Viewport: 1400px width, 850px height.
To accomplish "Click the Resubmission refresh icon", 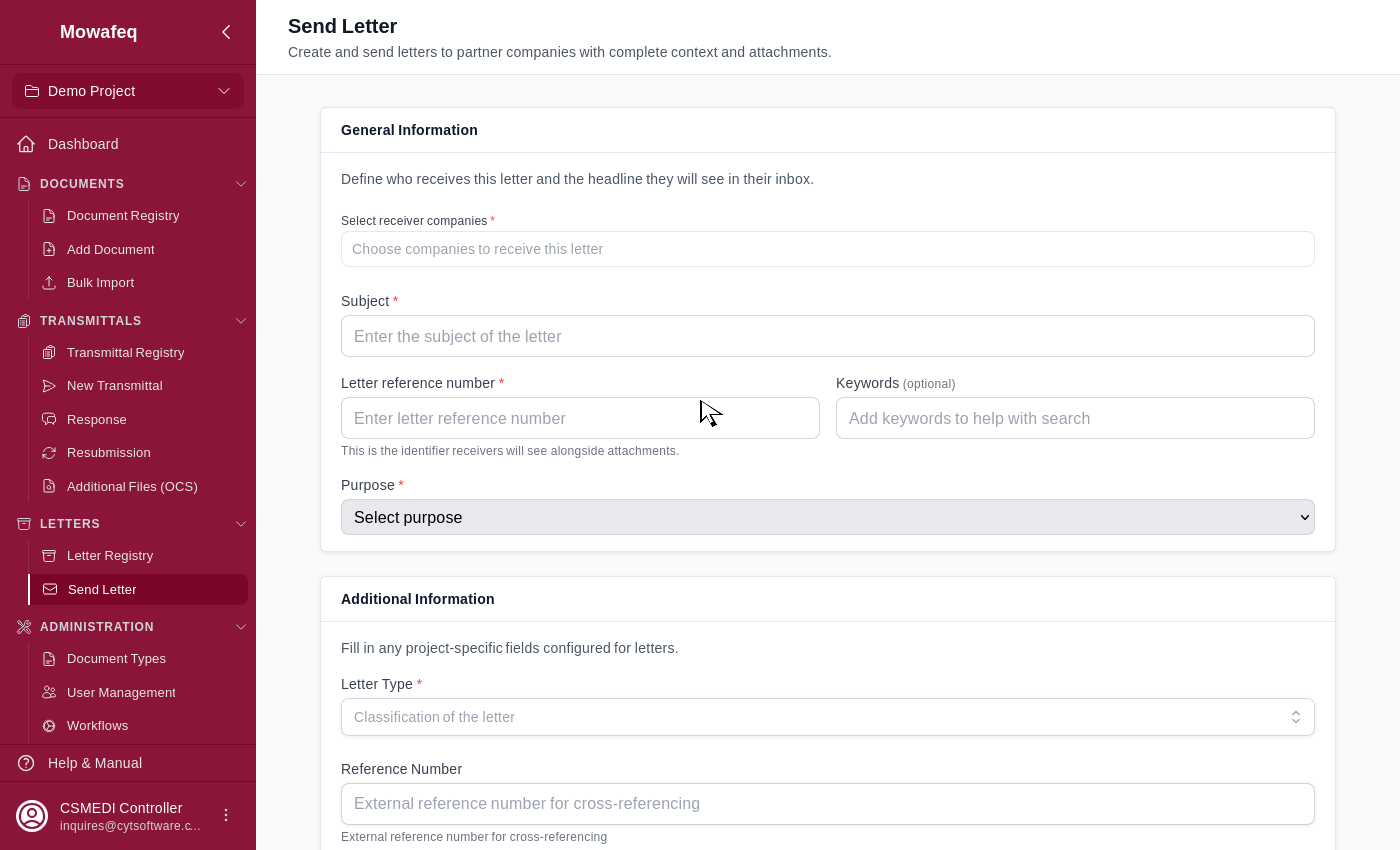I will coord(49,453).
